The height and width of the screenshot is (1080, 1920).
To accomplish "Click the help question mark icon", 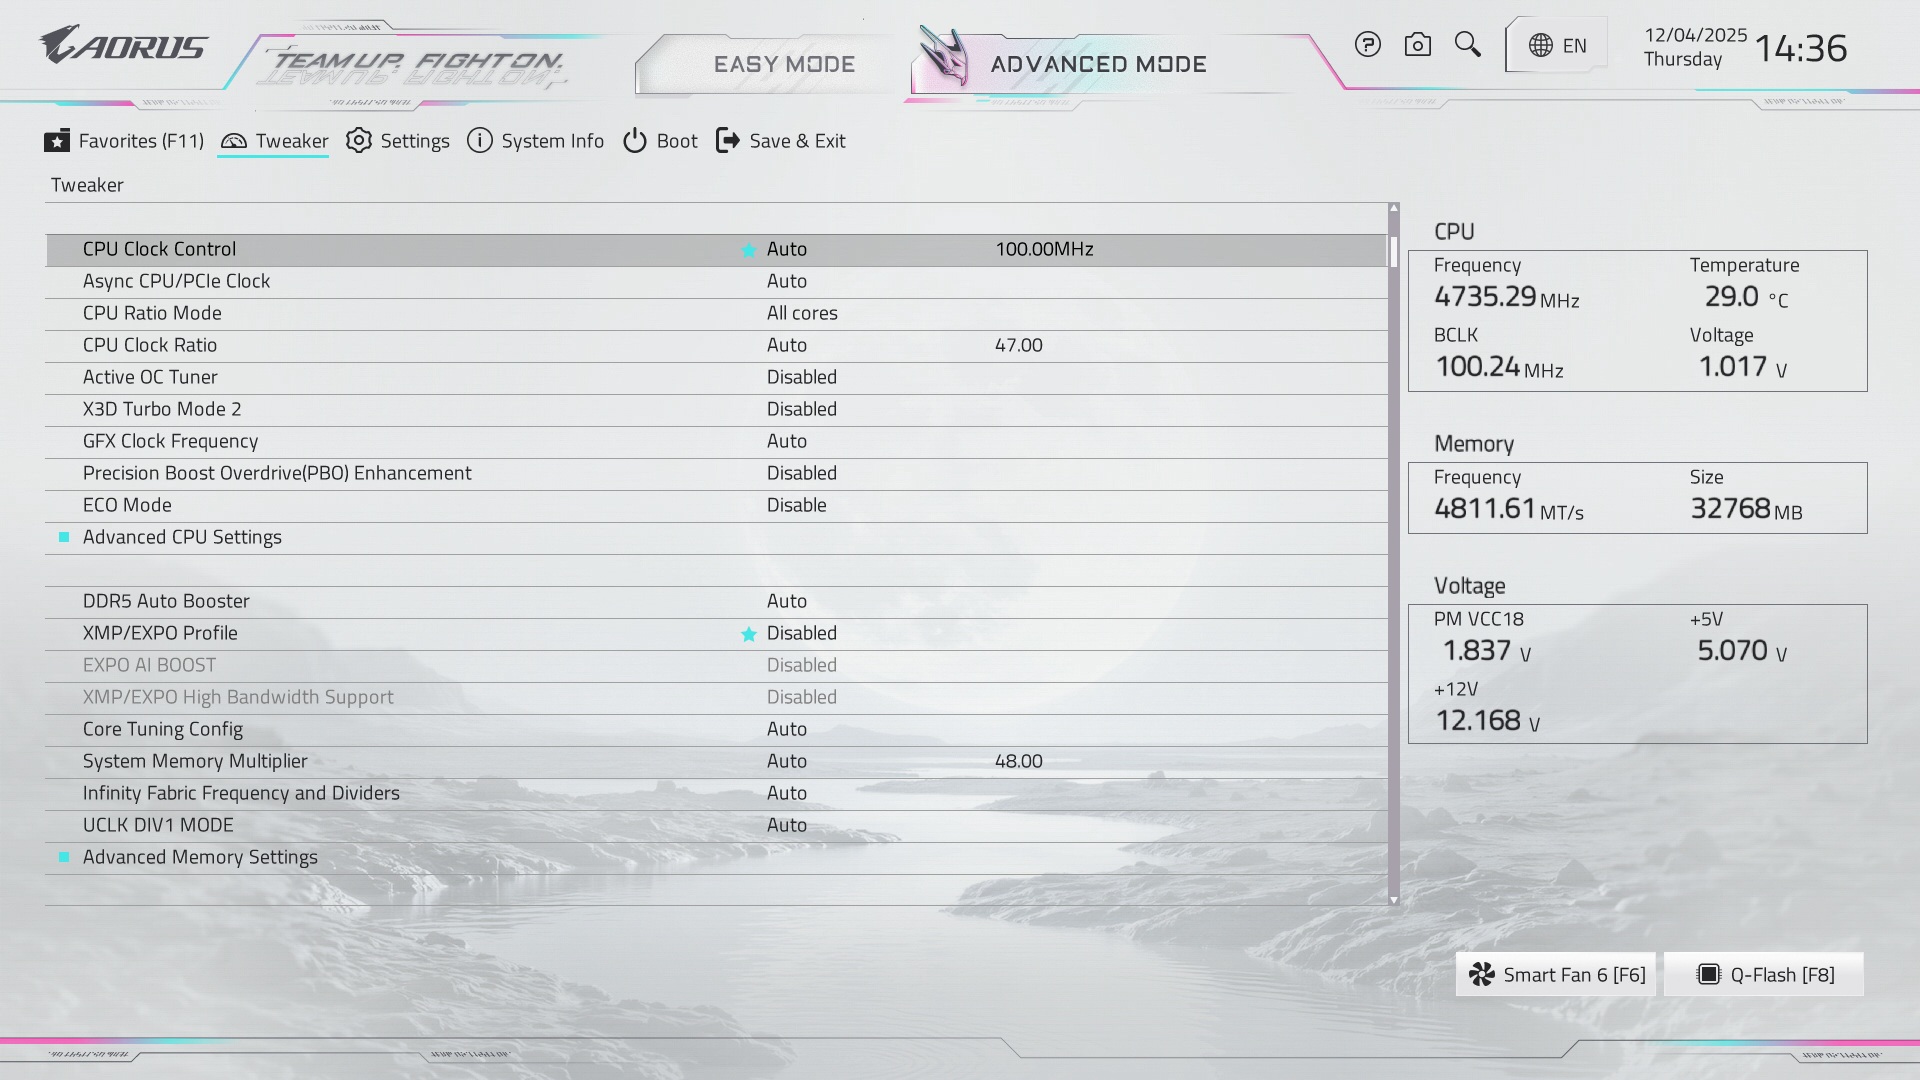I will pyautogui.click(x=1367, y=45).
